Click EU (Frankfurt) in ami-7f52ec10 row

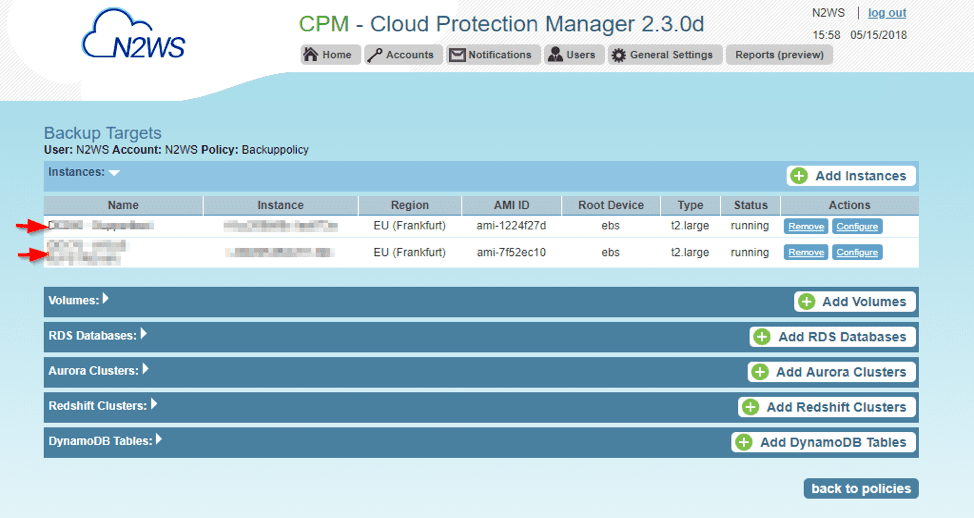[409, 252]
